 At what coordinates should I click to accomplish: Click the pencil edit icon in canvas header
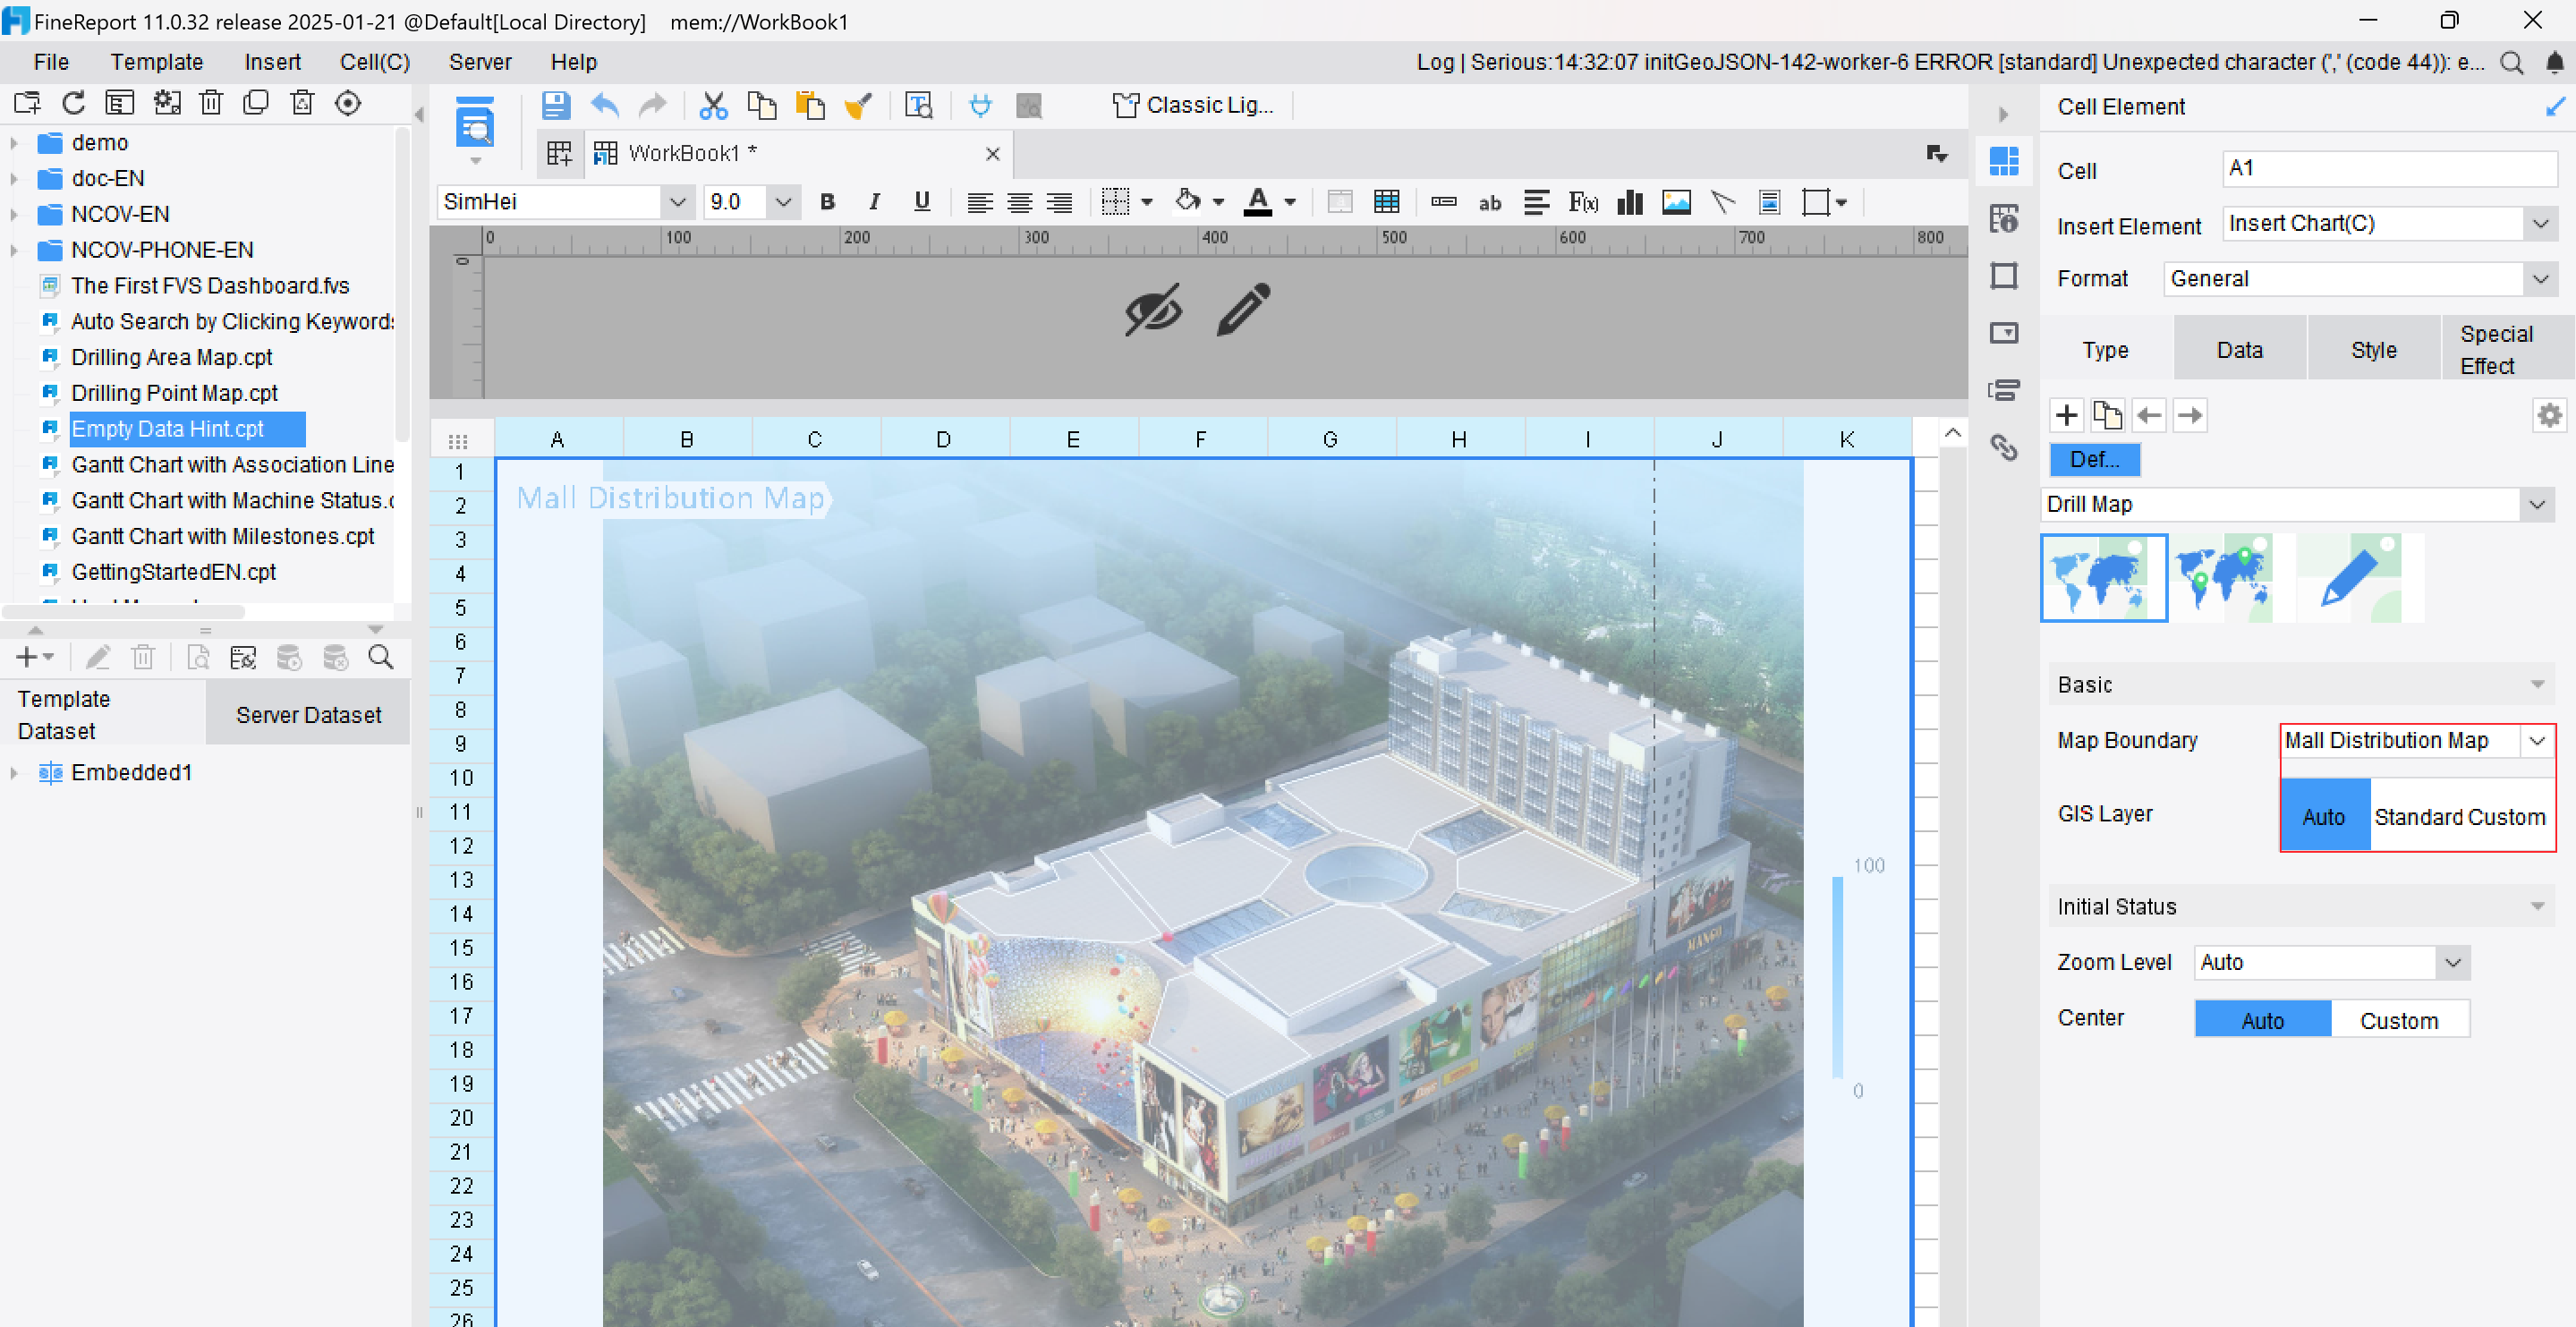point(1243,309)
